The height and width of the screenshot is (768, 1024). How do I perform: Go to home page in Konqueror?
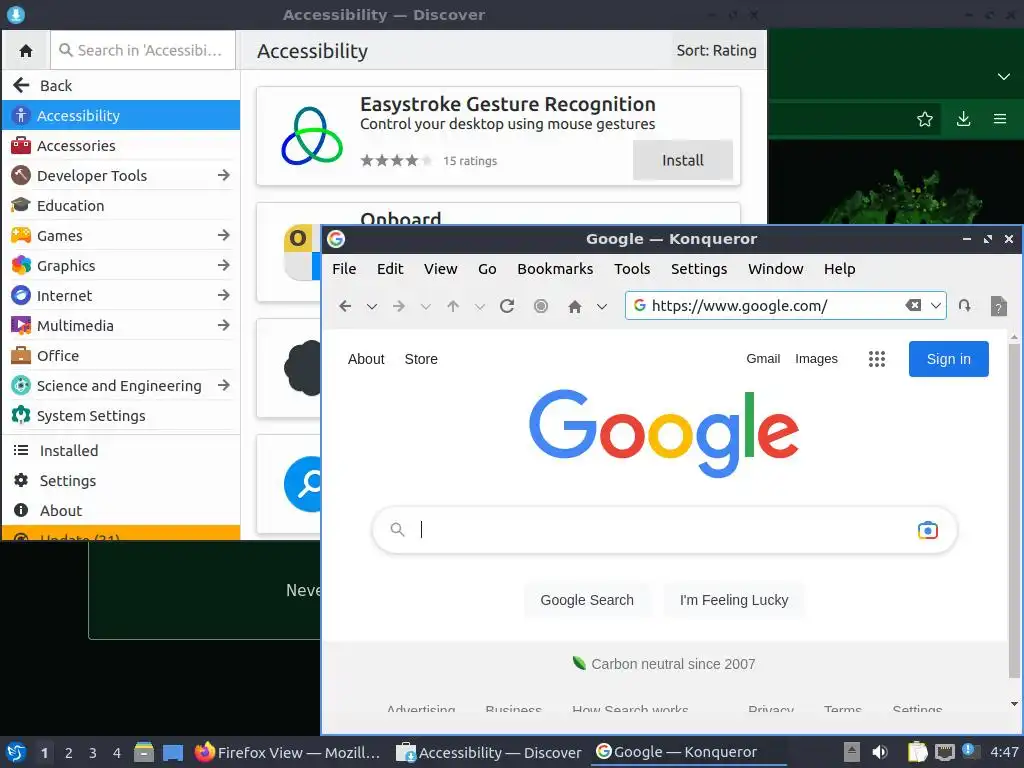click(575, 306)
